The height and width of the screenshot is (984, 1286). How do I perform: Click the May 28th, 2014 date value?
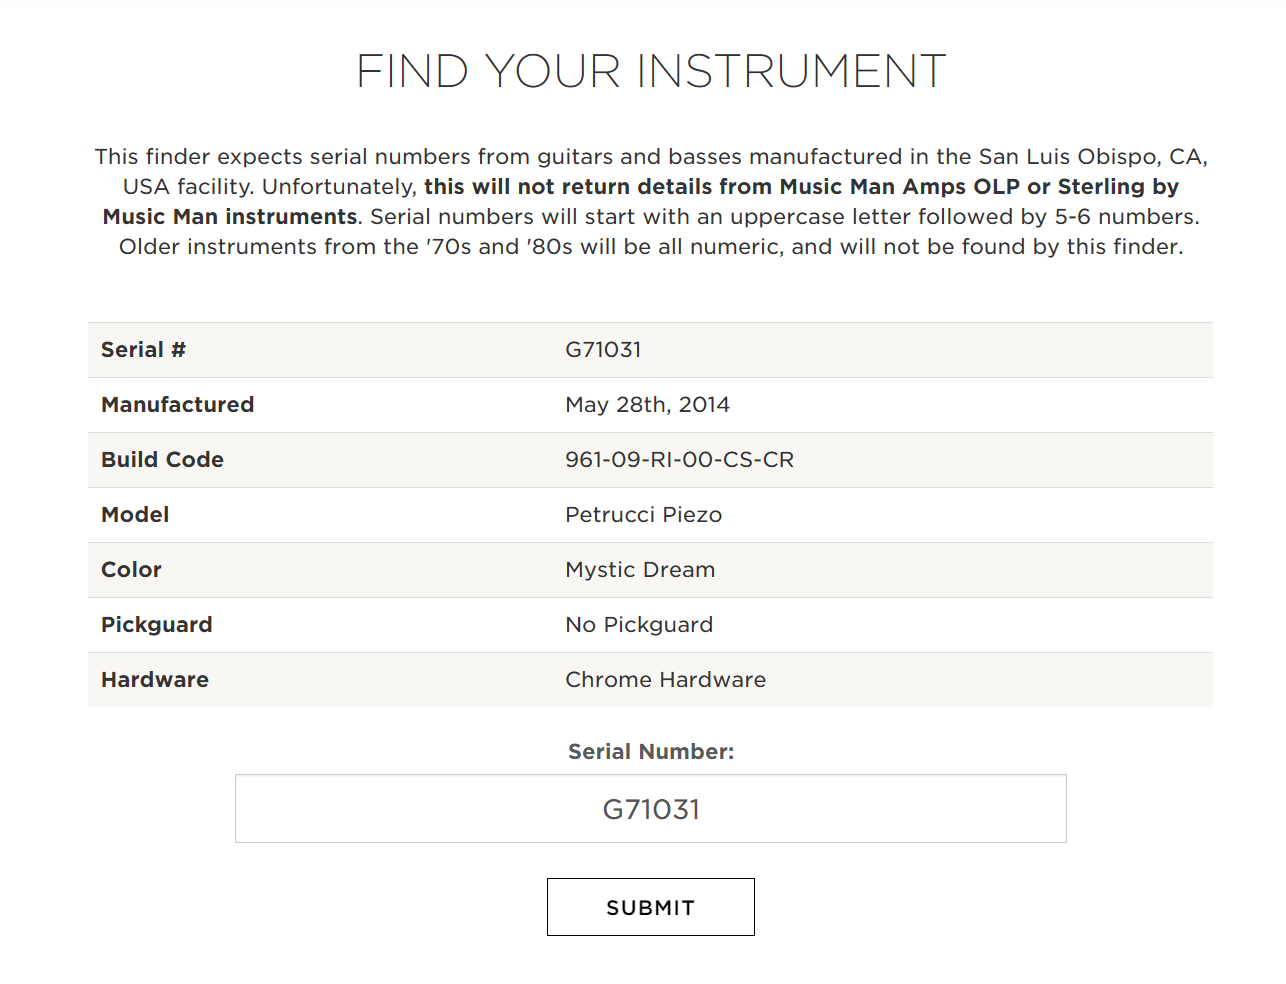(647, 405)
